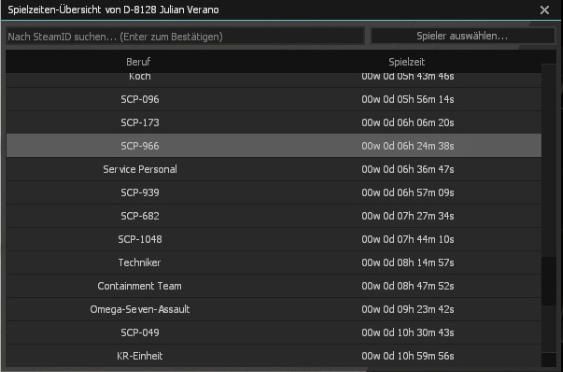Sort table by Beruf column header
The image size is (563, 372).
138,62
